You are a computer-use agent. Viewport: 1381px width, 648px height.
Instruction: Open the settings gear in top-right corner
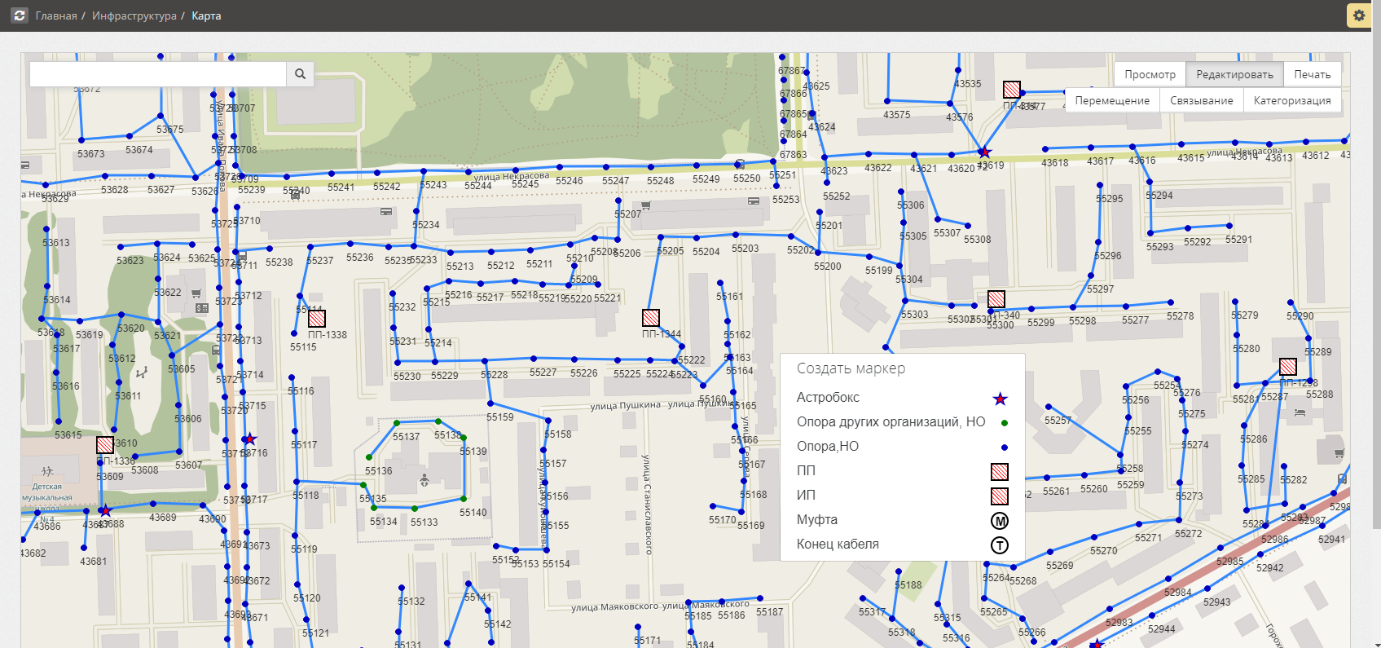pyautogui.click(x=1358, y=15)
